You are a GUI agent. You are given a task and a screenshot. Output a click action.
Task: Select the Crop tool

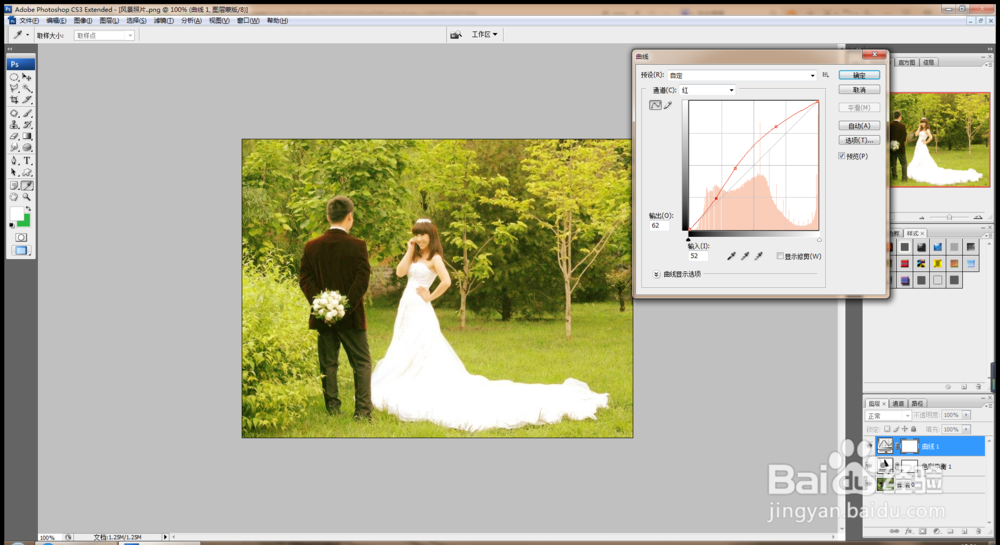point(14,99)
